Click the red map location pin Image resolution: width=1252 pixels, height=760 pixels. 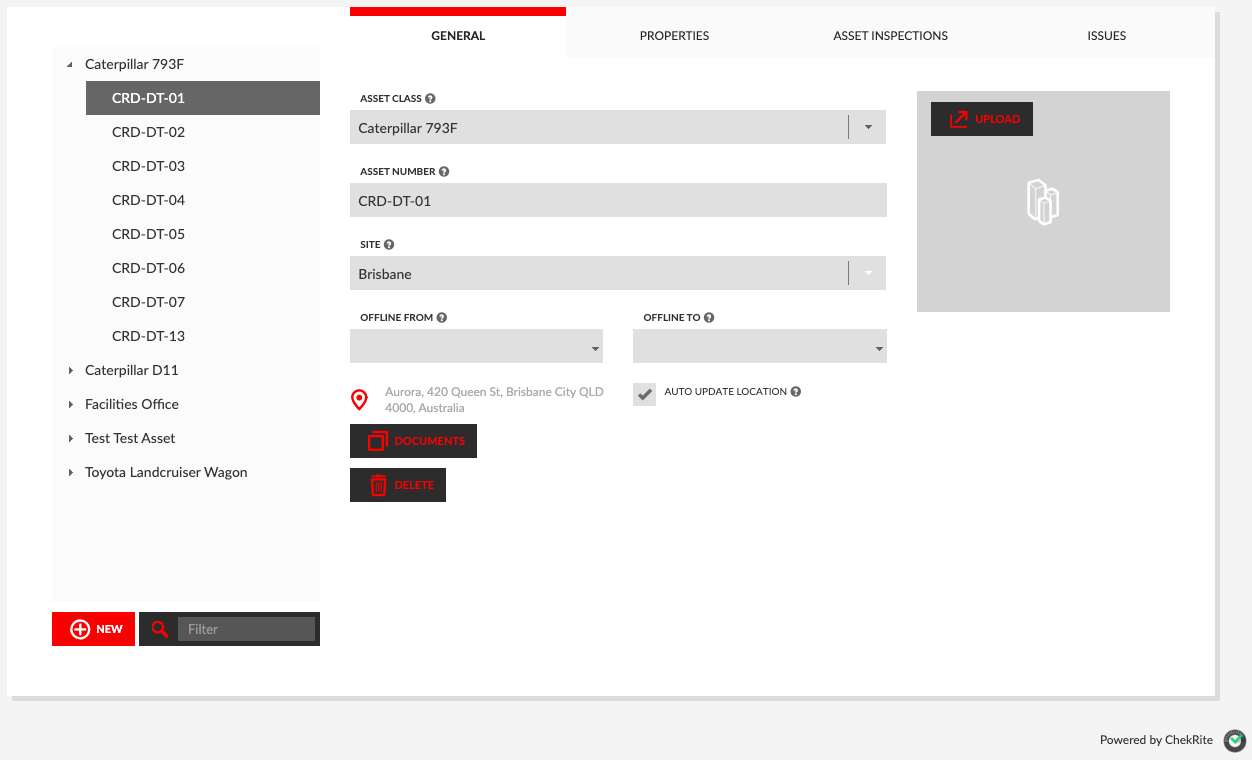coord(360,400)
